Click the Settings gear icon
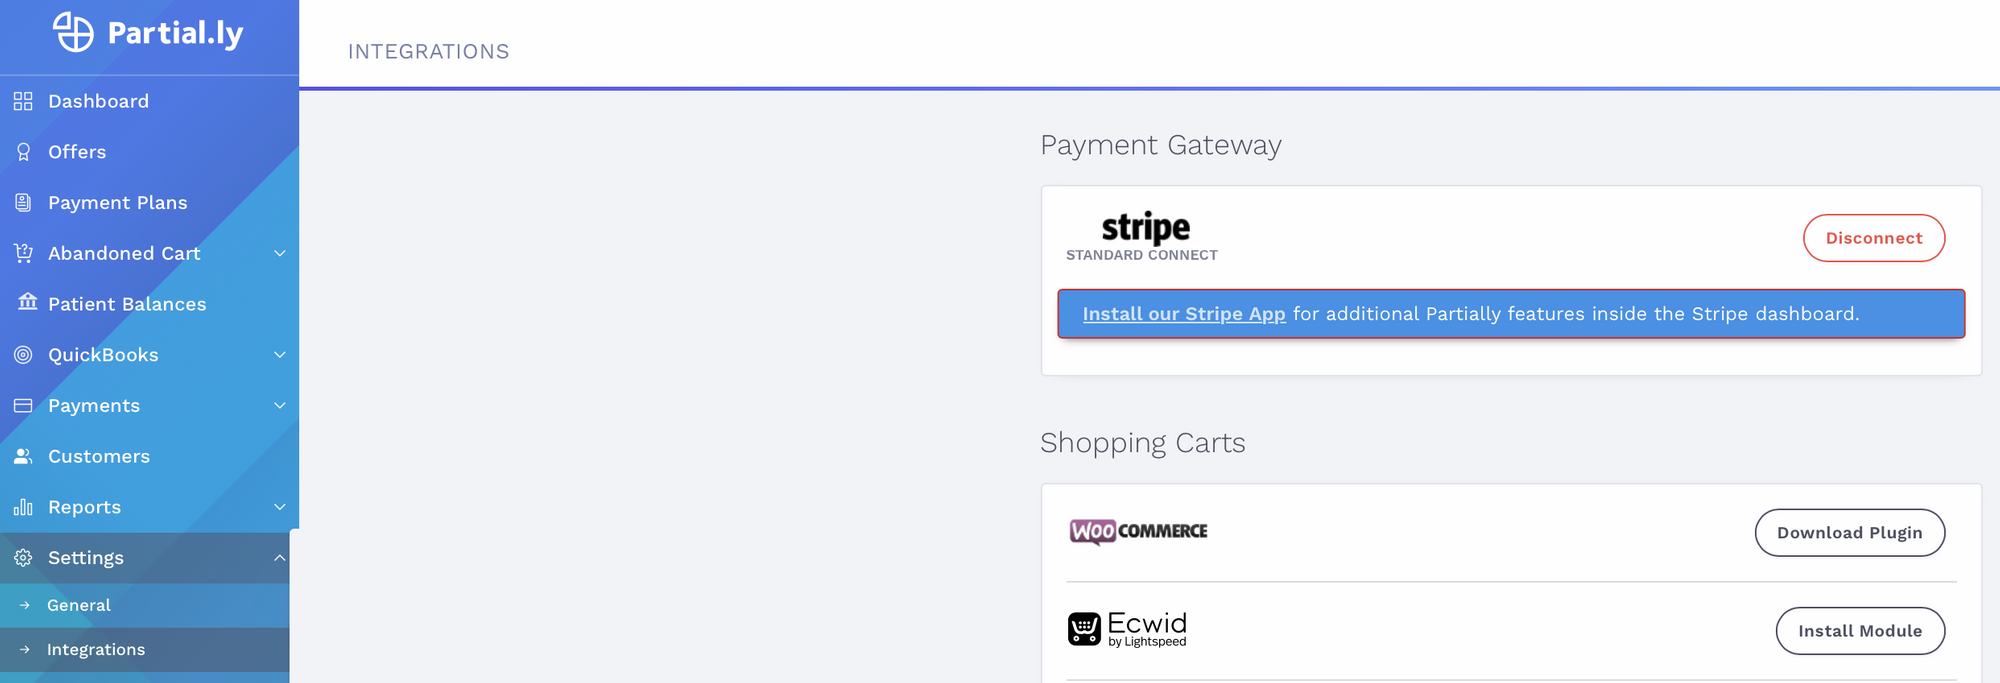 tap(23, 557)
